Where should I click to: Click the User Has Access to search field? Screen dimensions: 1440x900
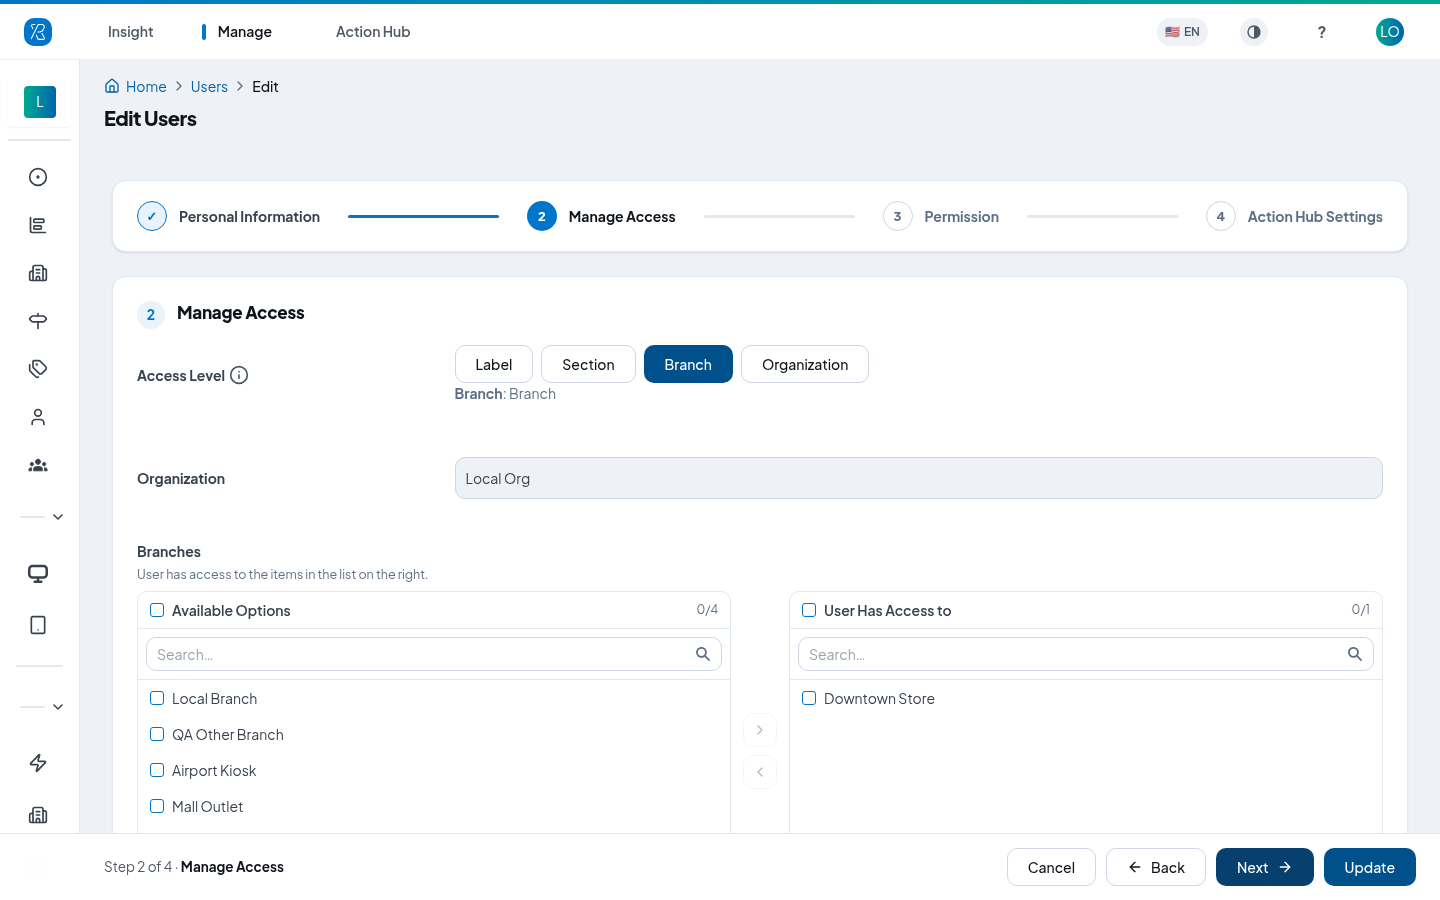point(1086,654)
